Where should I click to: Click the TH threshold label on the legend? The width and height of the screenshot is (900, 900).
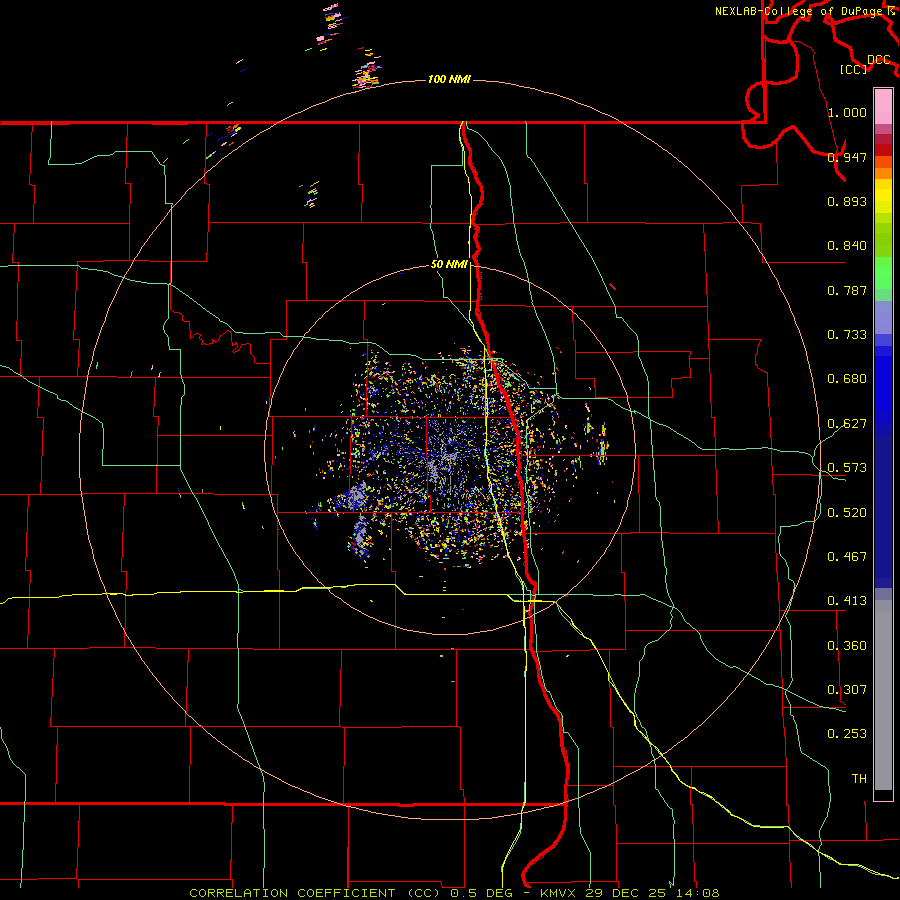[859, 779]
